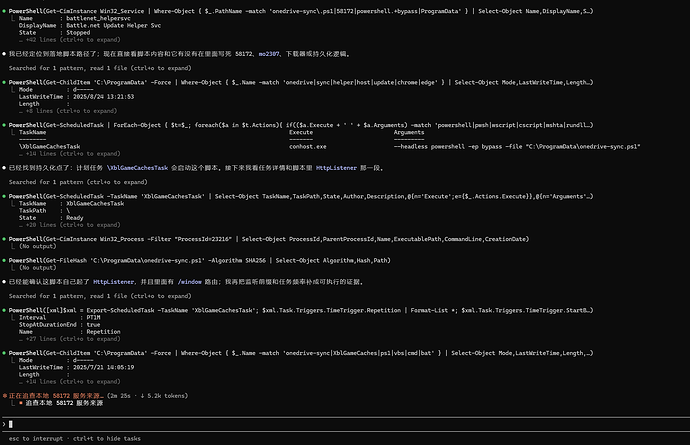
Task: Click '(No output)' under the Get-FileHash command
Action: (x=37, y=268)
